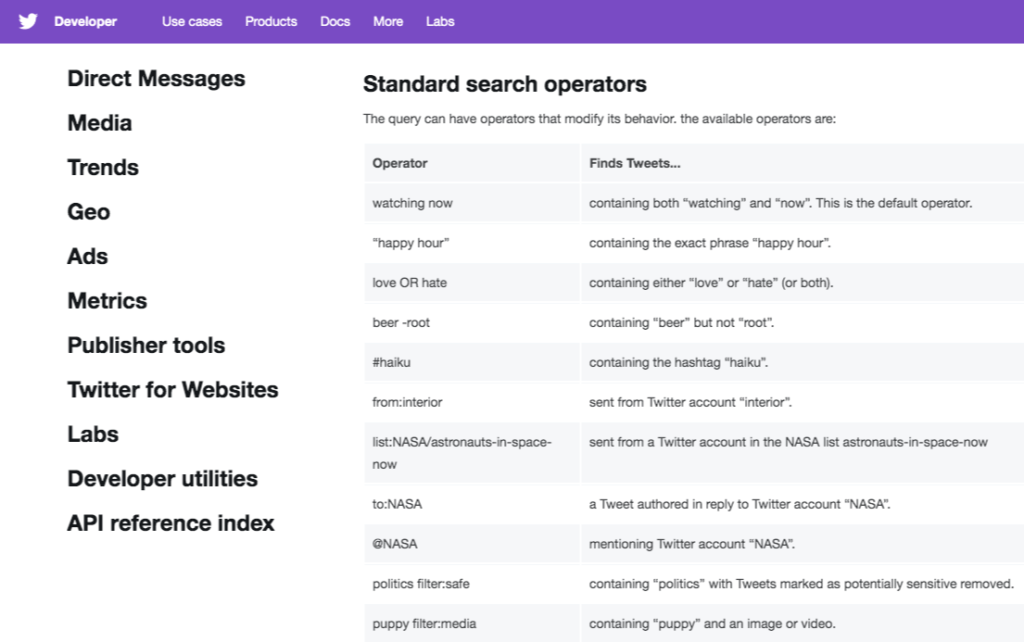The height and width of the screenshot is (642, 1024).
Task: Select the 'puppy filter:media' operator cell
Action: pyautogui.click(x=472, y=624)
